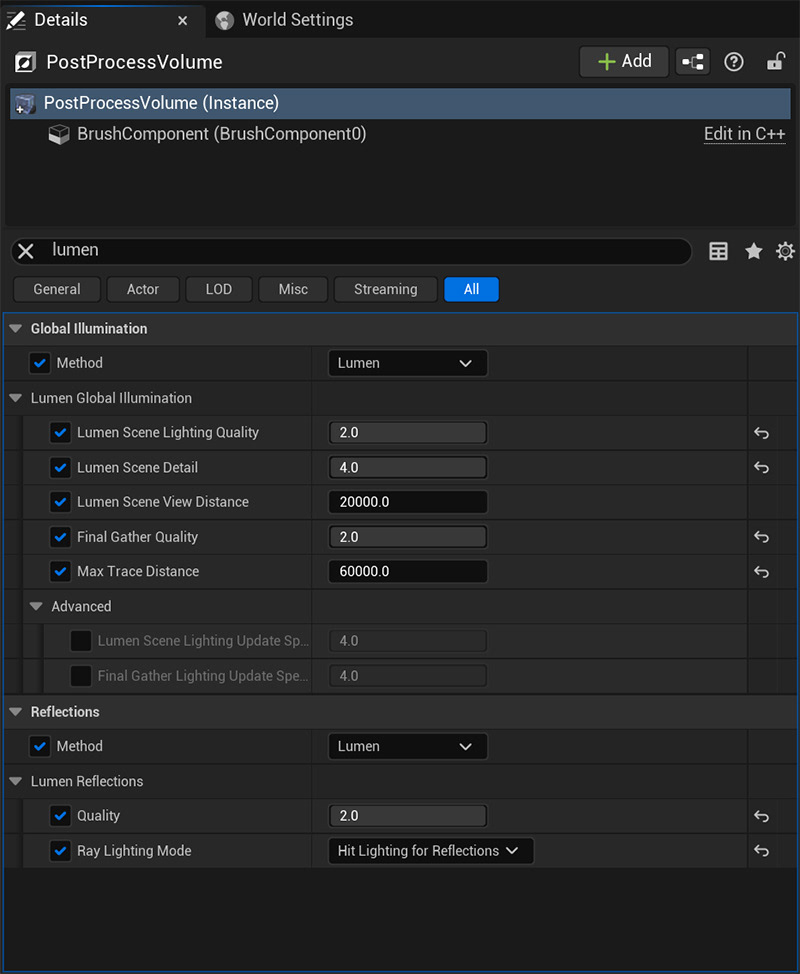Open Reflections Method Lumen dropdown
Viewport: 800px width, 974px height.
(x=408, y=746)
